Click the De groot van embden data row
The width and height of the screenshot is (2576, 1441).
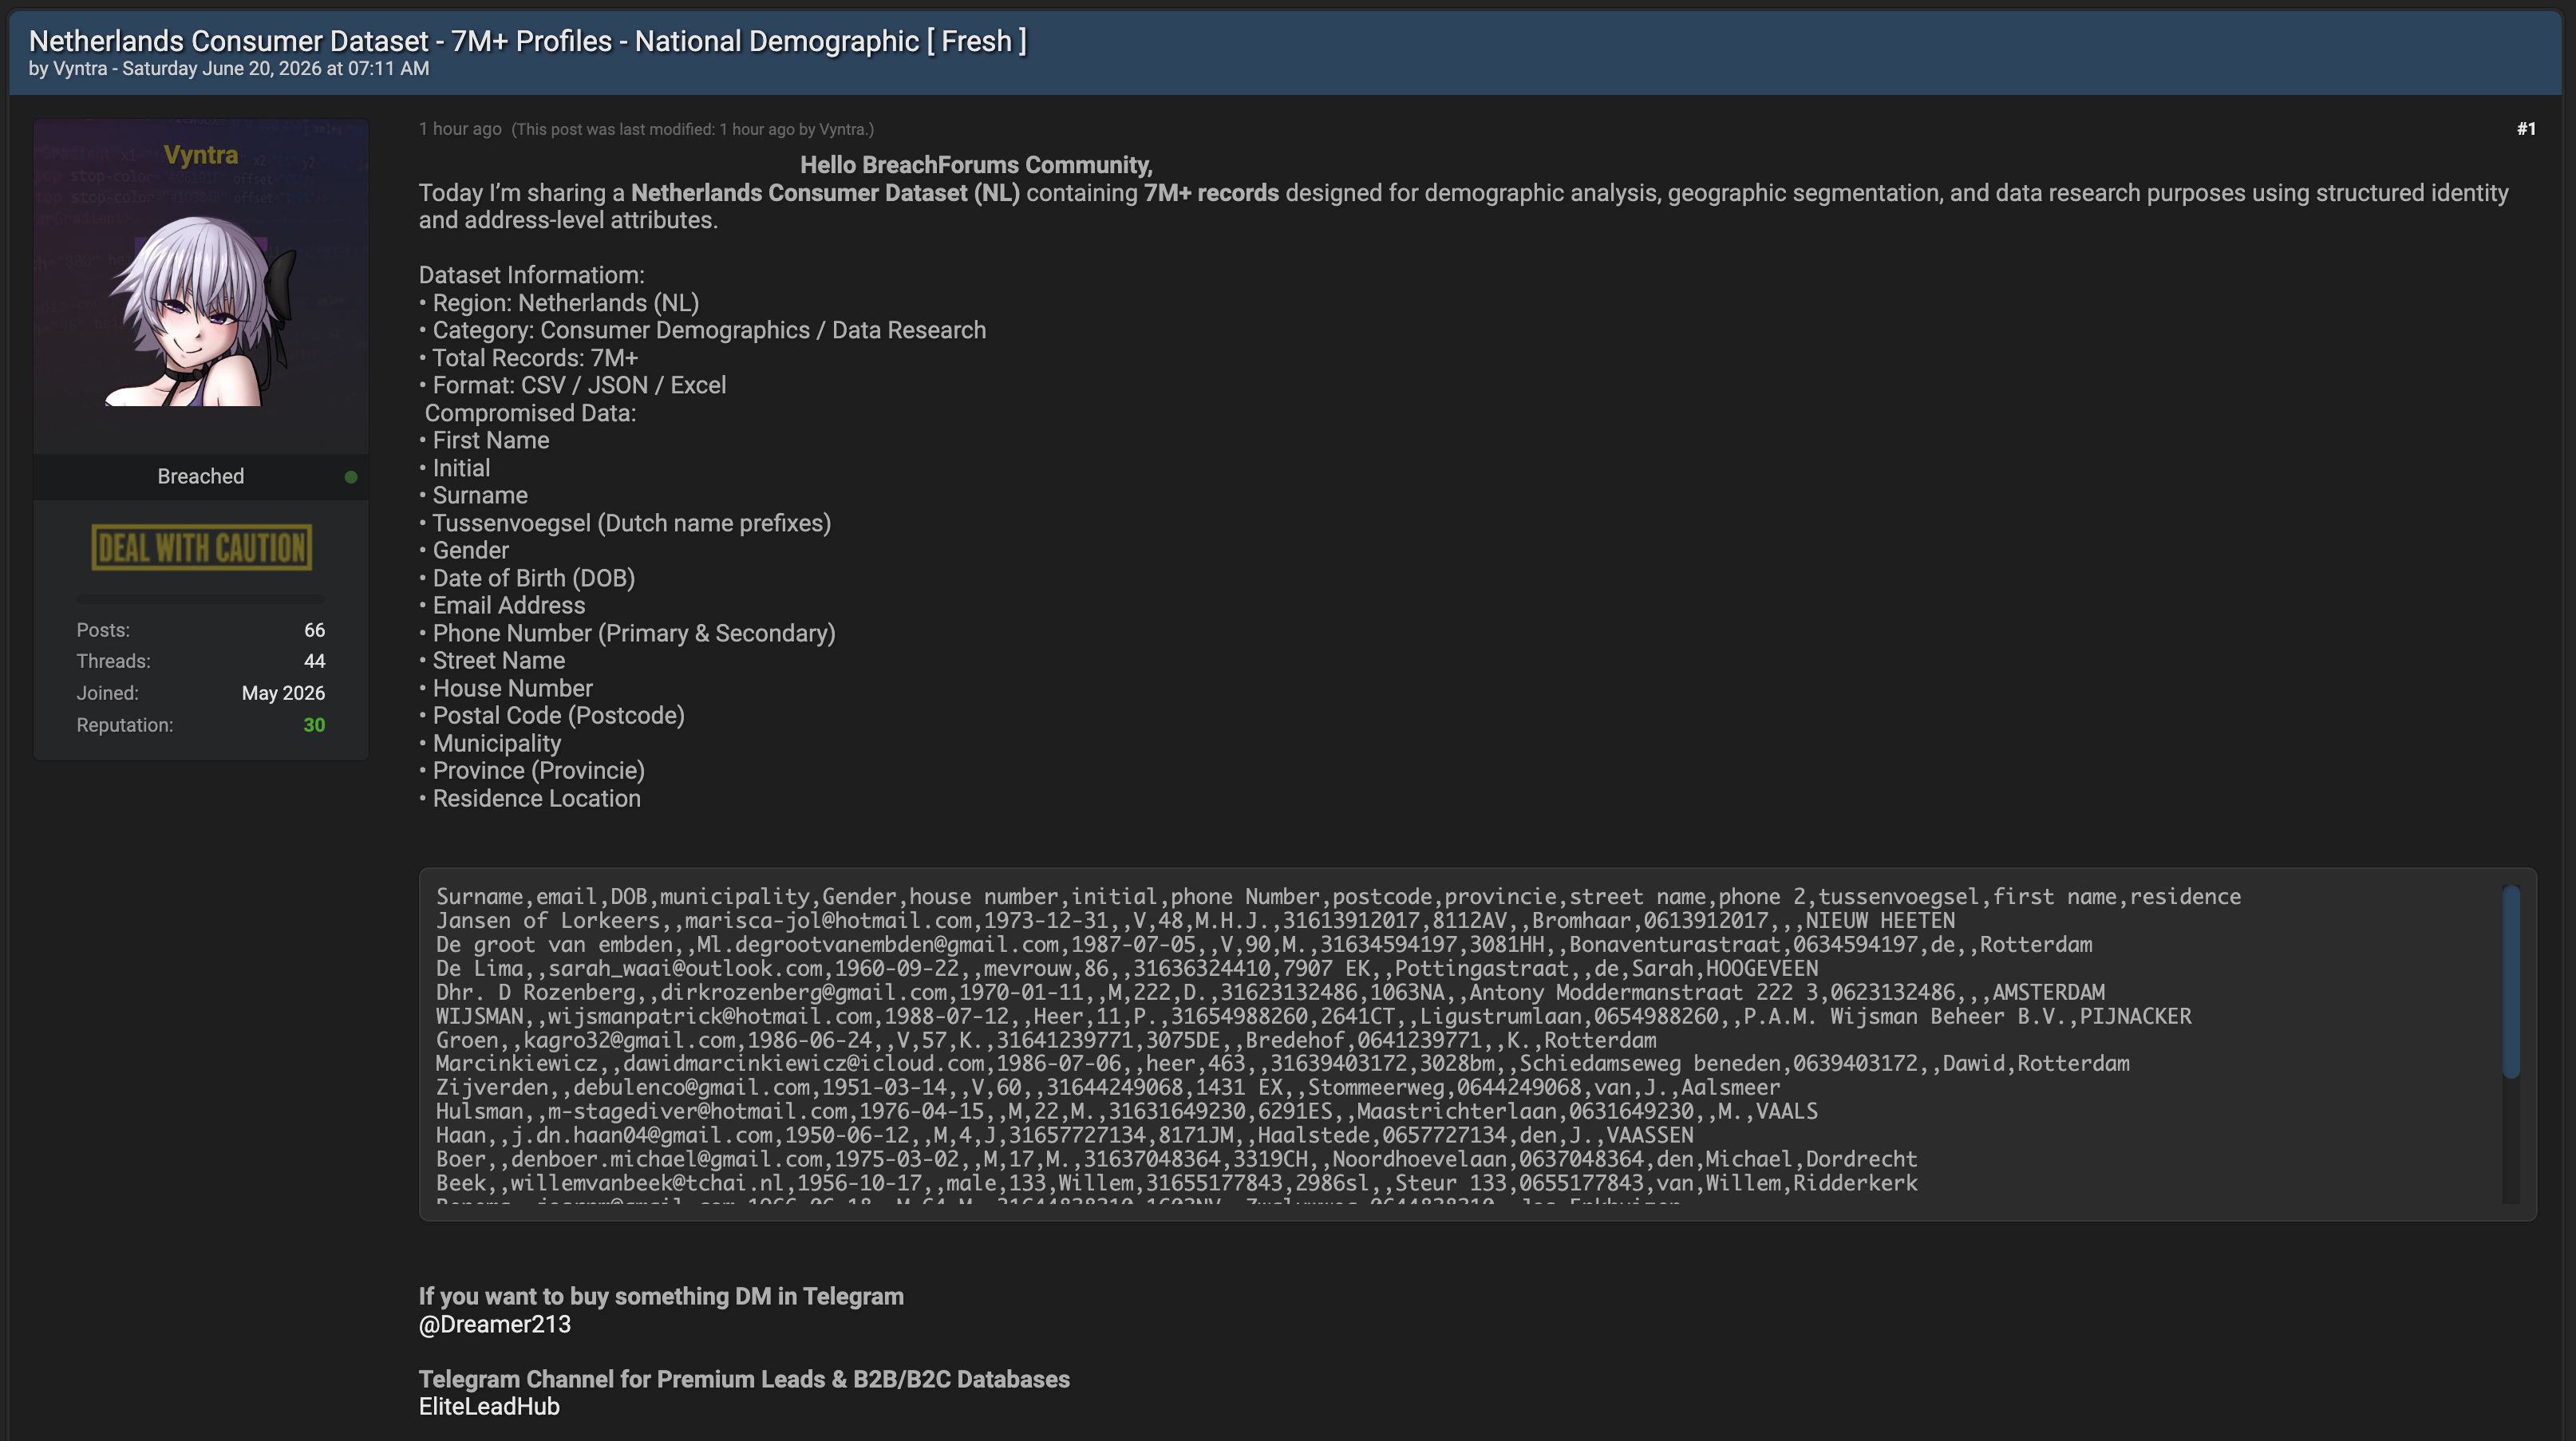[x=1264, y=945]
